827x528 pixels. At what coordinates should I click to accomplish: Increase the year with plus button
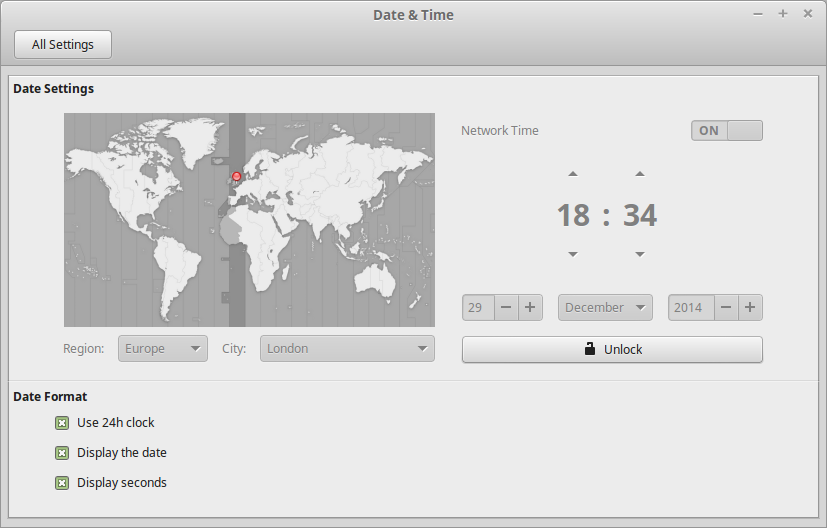[750, 308]
